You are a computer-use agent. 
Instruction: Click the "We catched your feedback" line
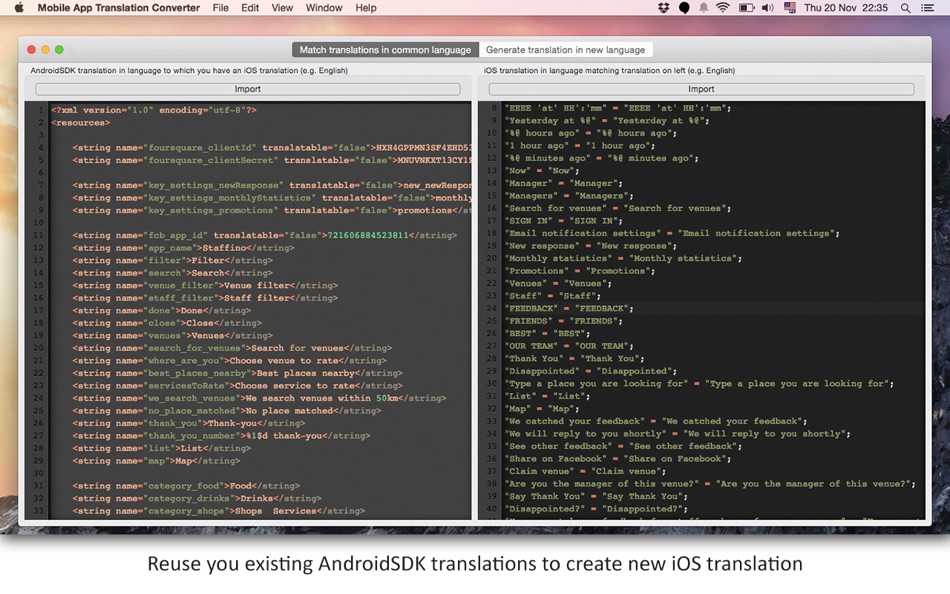[x=656, y=421]
